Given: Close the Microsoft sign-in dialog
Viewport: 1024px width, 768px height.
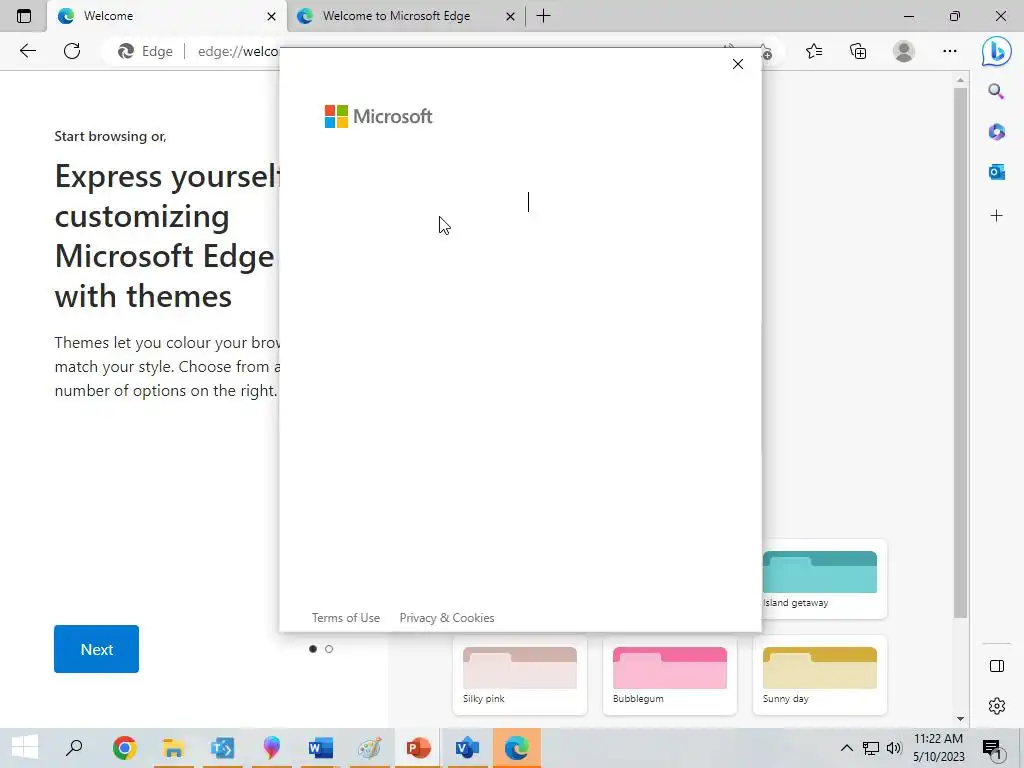Looking at the screenshot, I should coord(737,64).
